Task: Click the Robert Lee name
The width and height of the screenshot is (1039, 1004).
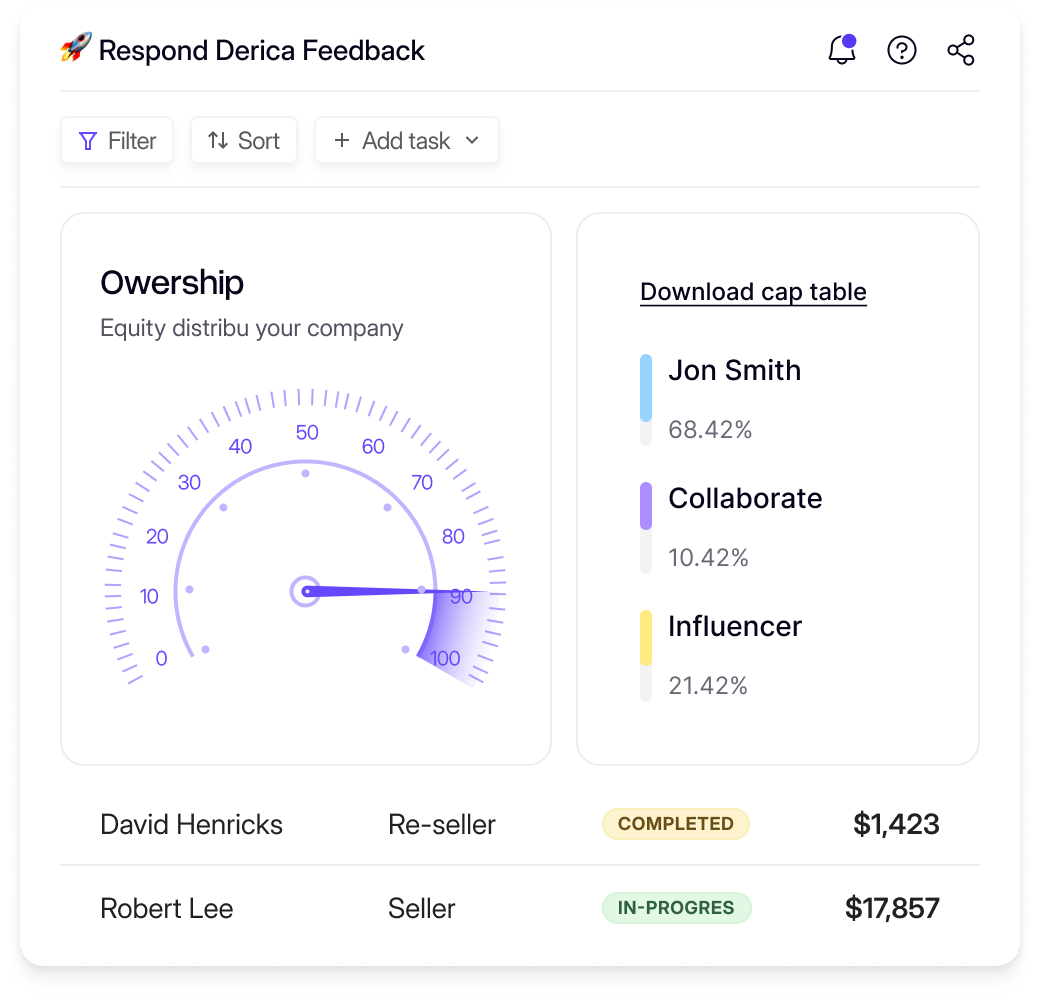Action: 166,908
